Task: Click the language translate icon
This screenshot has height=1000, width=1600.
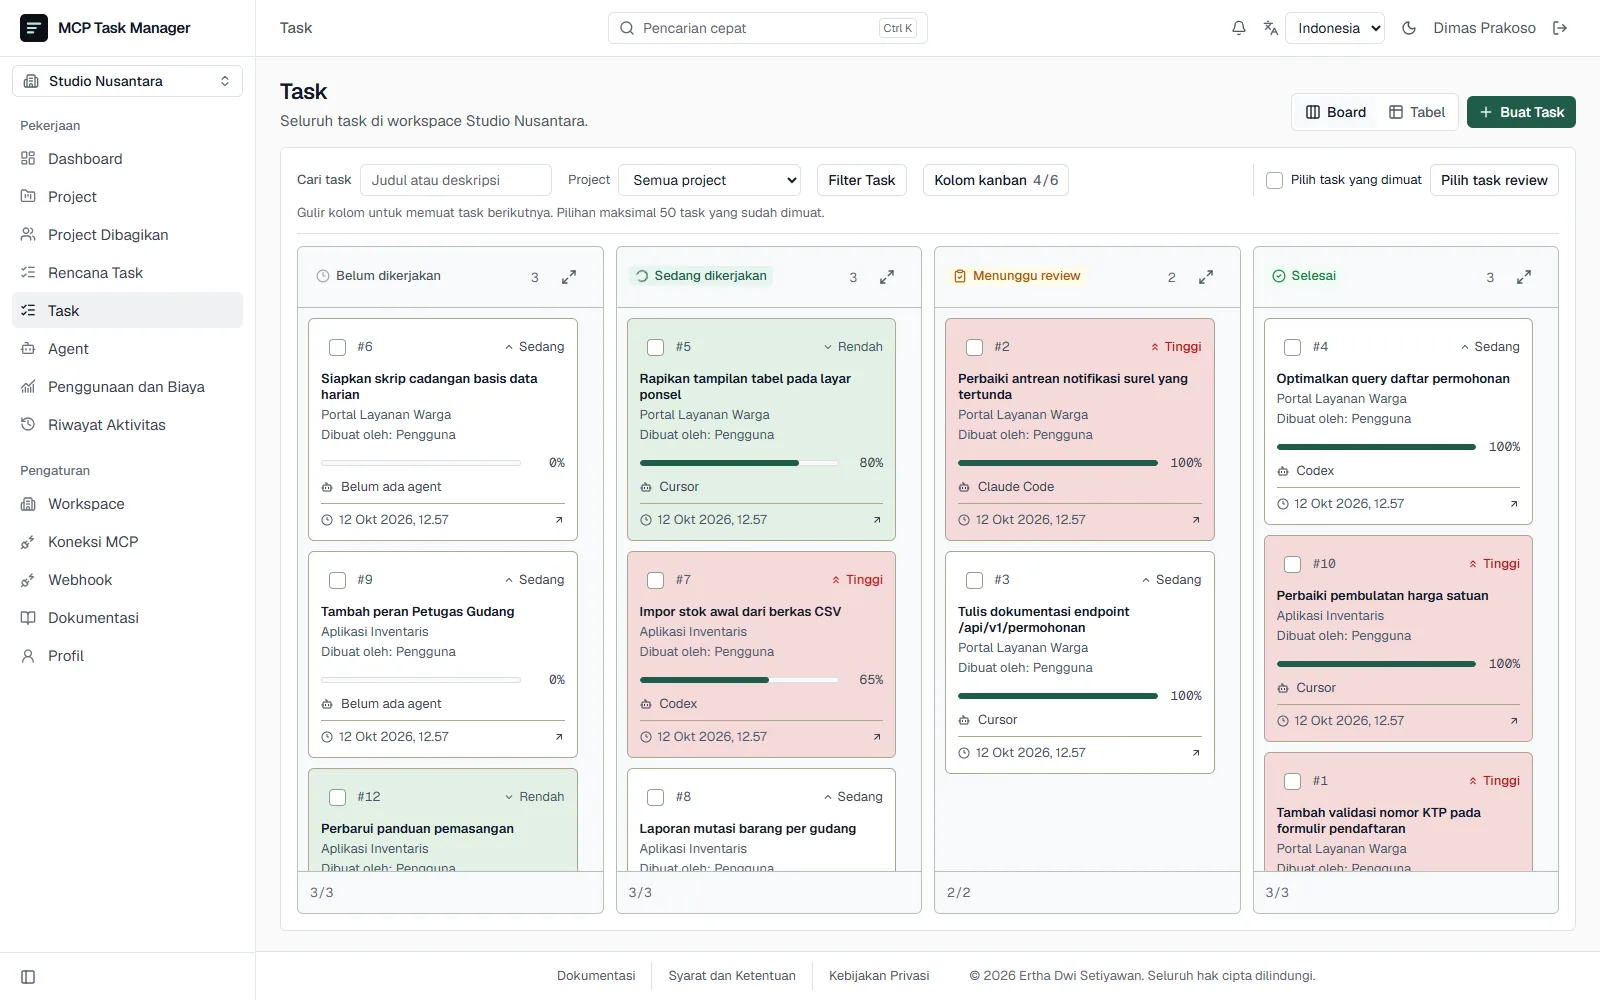Action: [x=1271, y=28]
